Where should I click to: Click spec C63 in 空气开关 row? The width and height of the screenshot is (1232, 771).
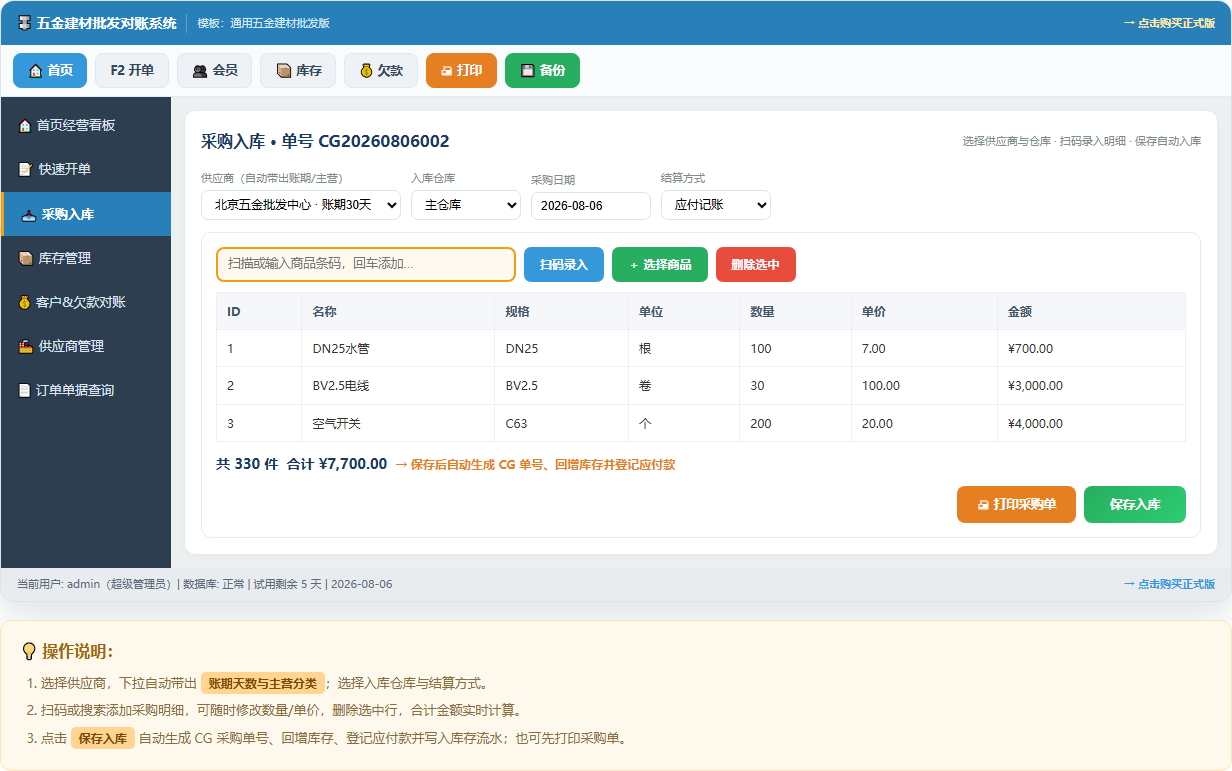coord(561,423)
